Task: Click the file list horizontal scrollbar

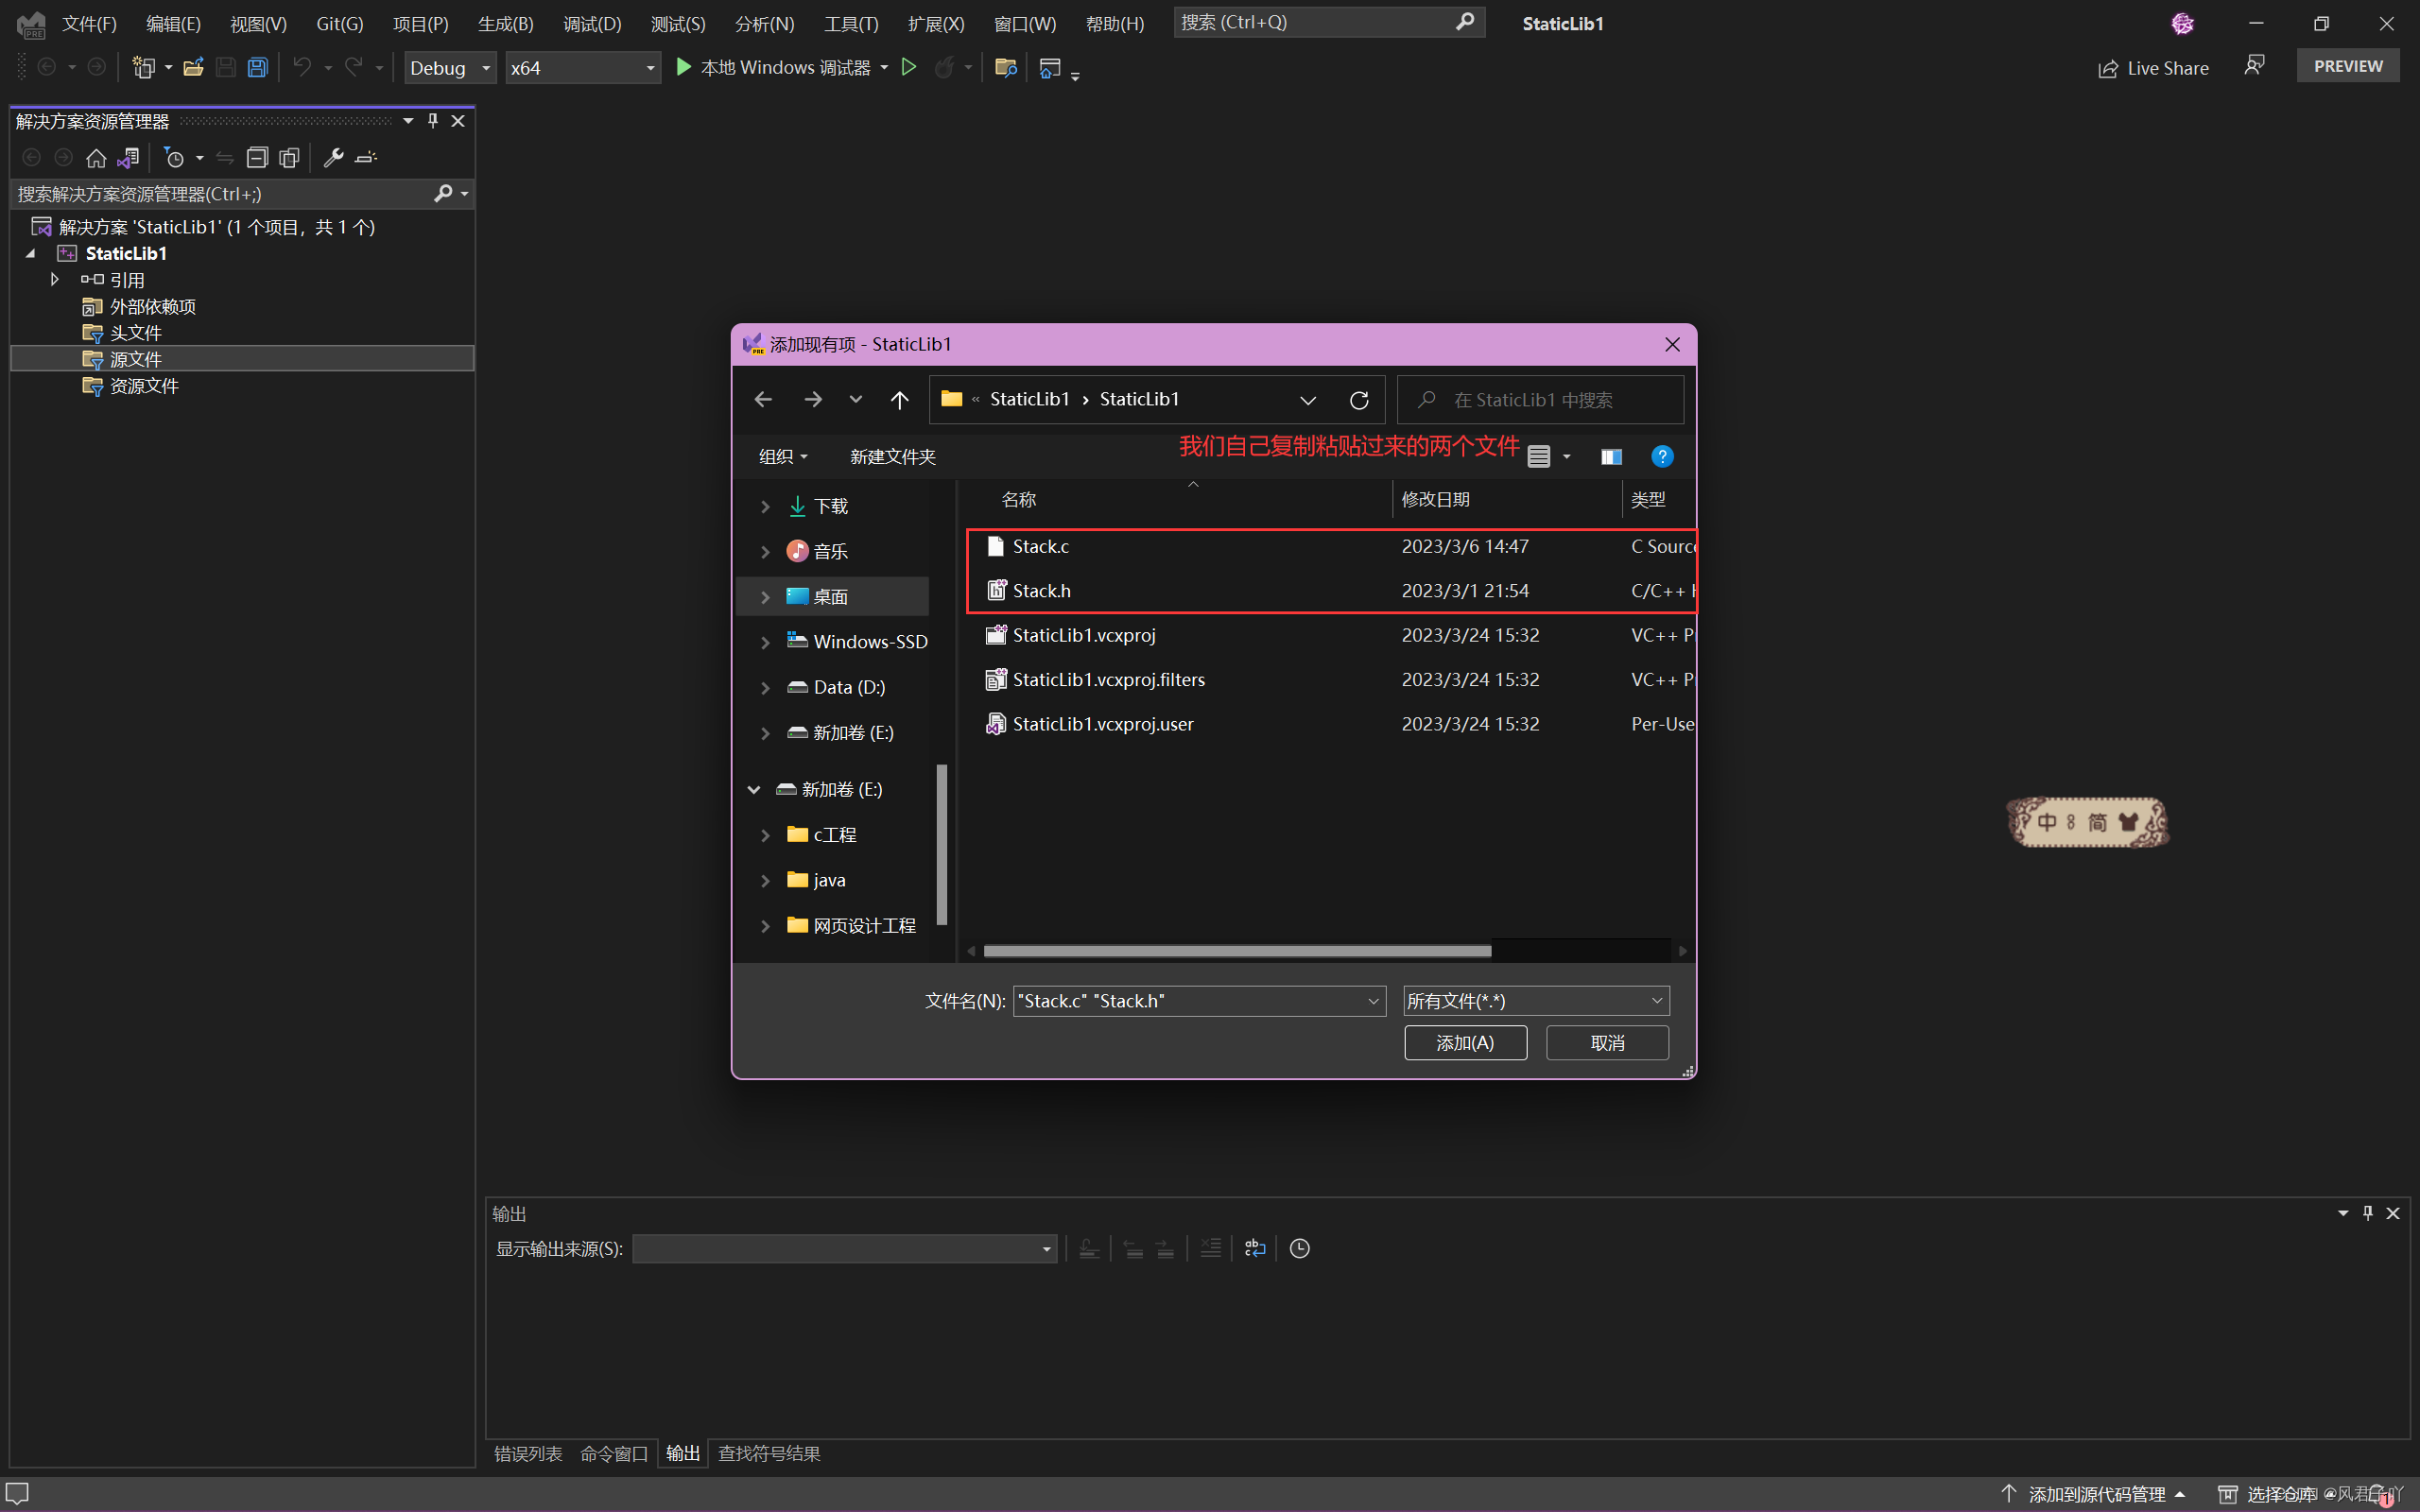Action: point(1236,951)
